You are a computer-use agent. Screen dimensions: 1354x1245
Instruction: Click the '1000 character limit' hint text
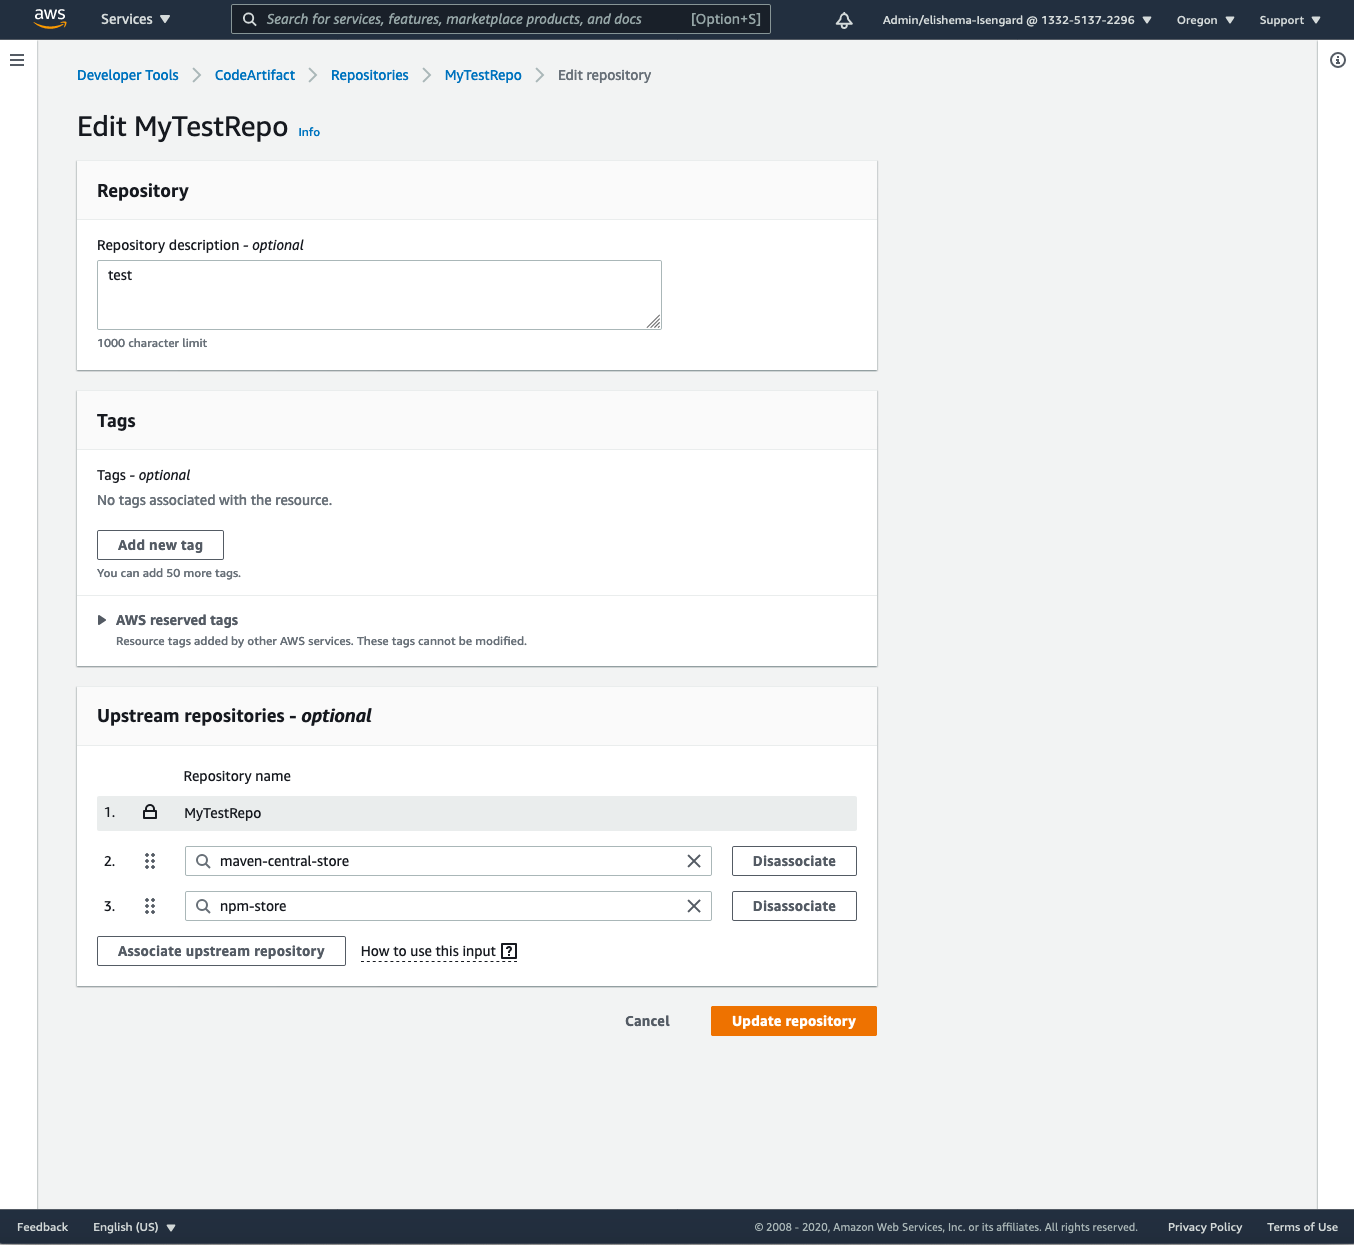pos(152,343)
